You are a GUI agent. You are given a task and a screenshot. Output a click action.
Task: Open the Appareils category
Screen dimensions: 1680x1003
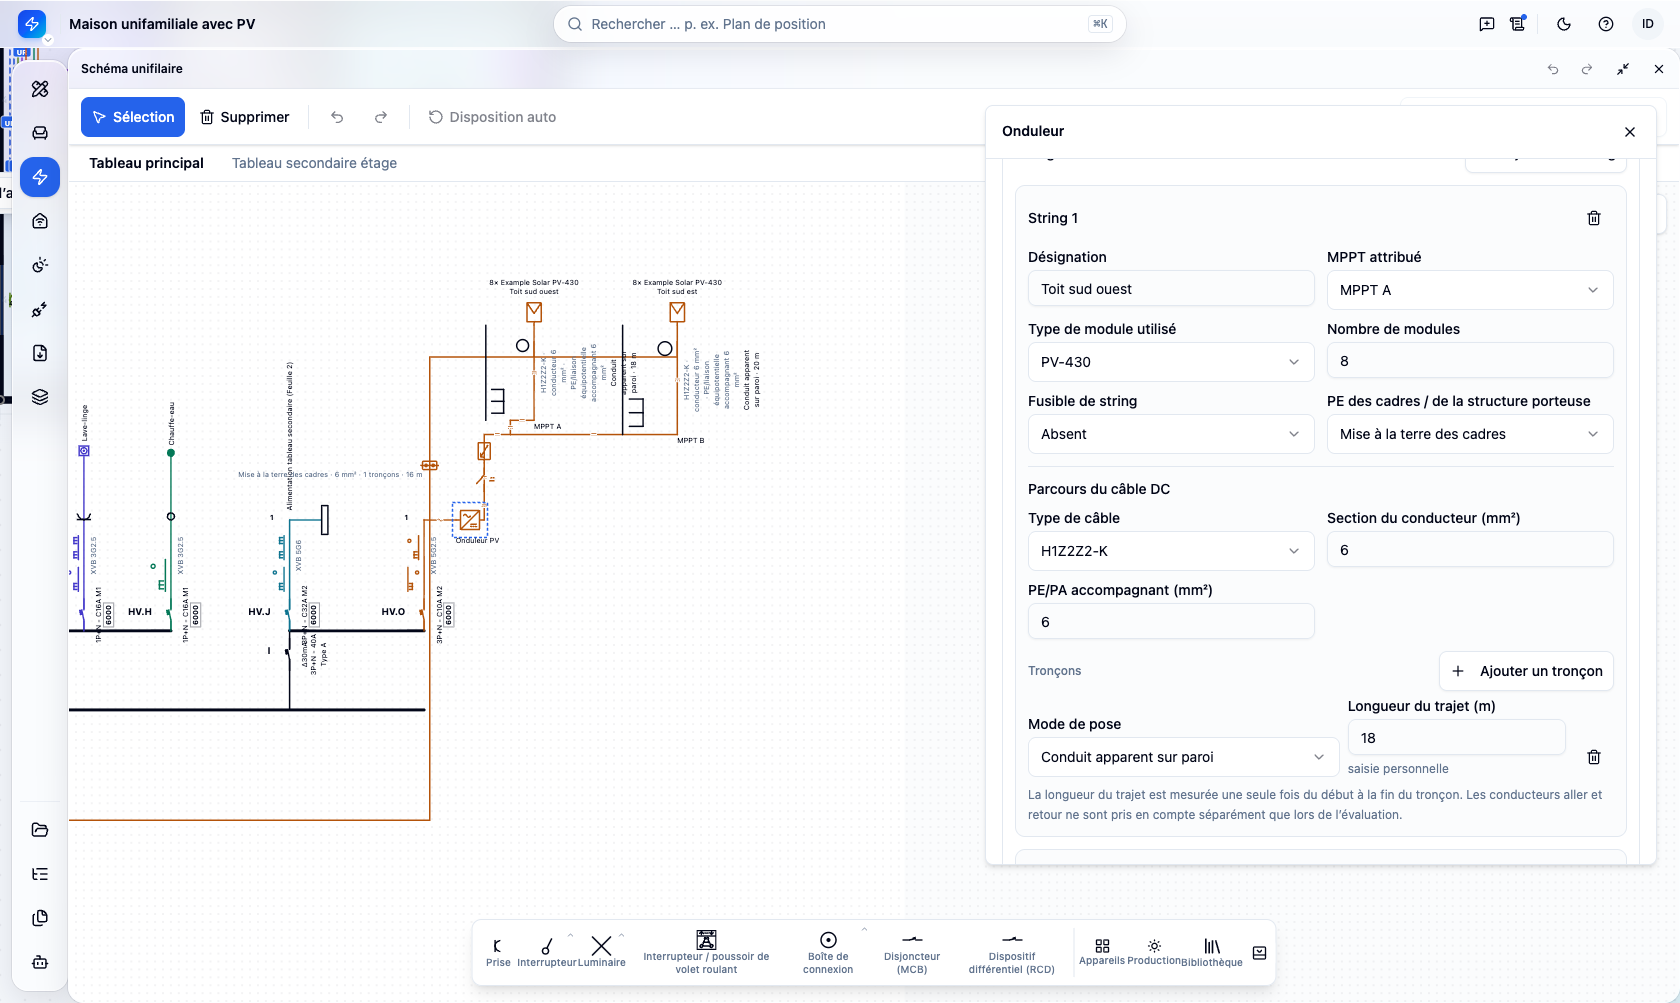click(x=1102, y=952)
